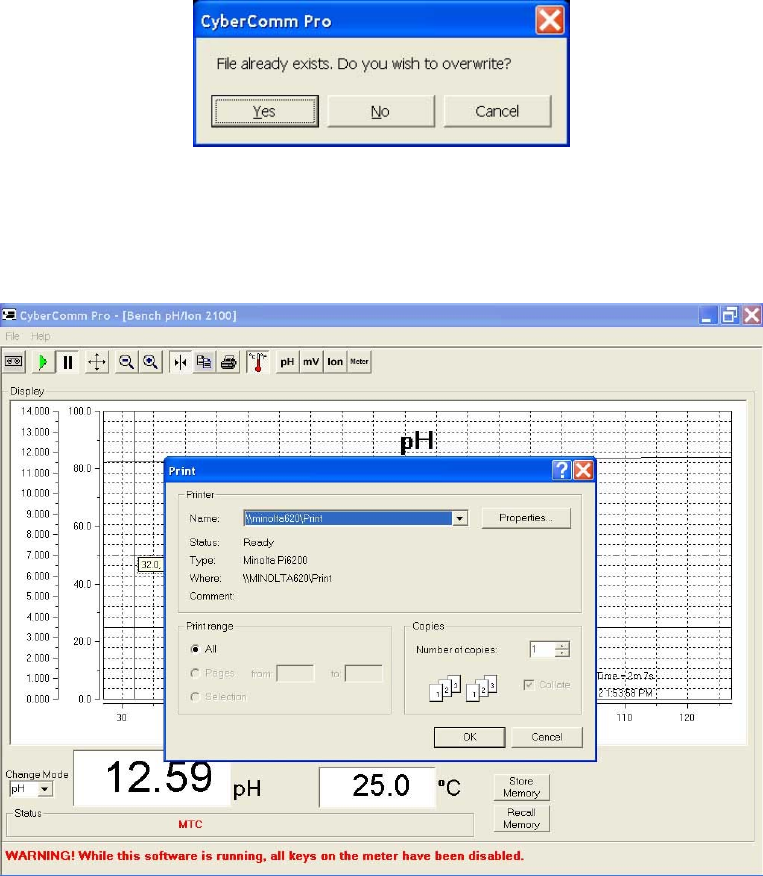The height and width of the screenshot is (876, 763).
Task: Click the 32.0 graph cursor marker label
Action: (x=151, y=564)
